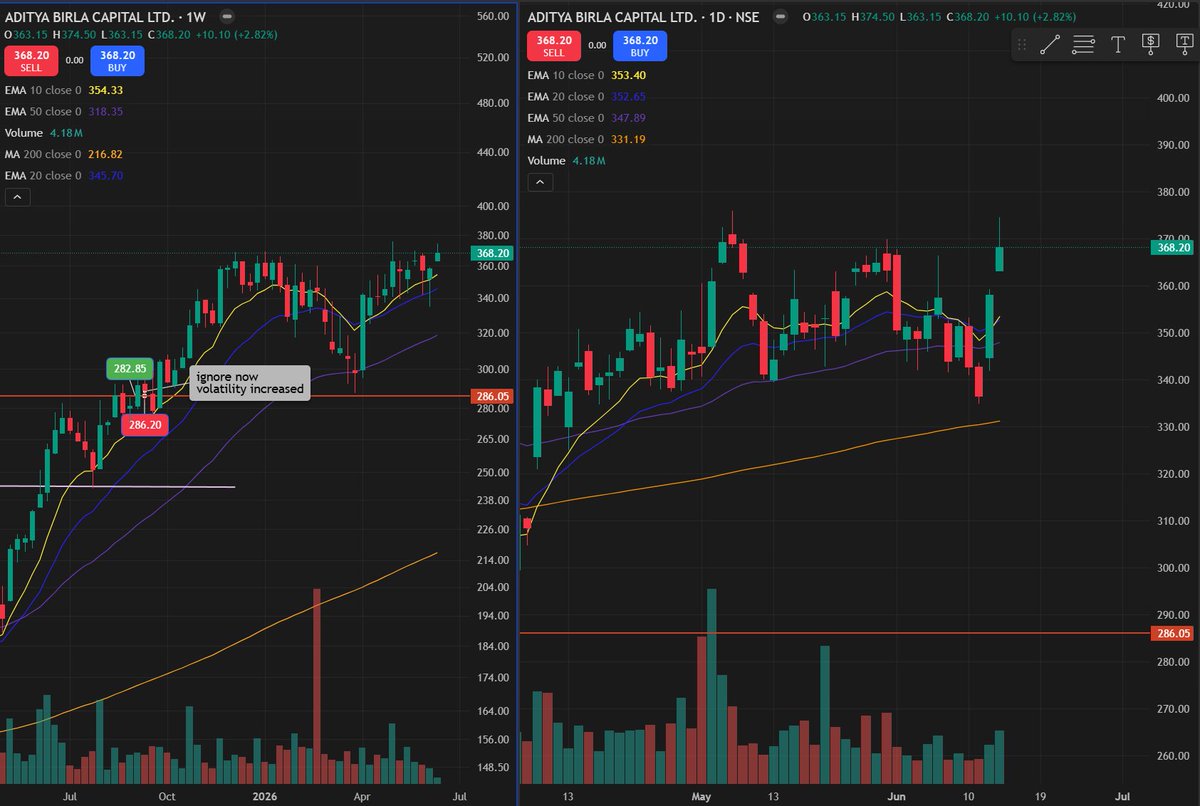Click current price tag 368.20 on weekly axis
The height and width of the screenshot is (806, 1200).
[494, 254]
